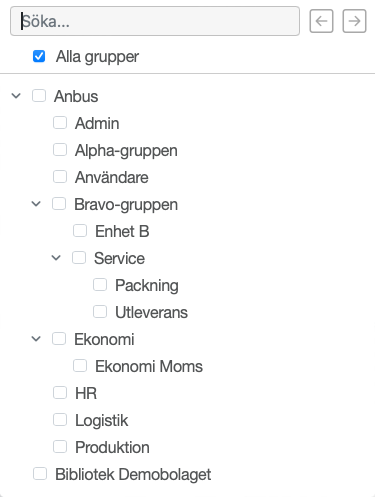Click the HR group label
375x497 pixels.
[x=86, y=393]
